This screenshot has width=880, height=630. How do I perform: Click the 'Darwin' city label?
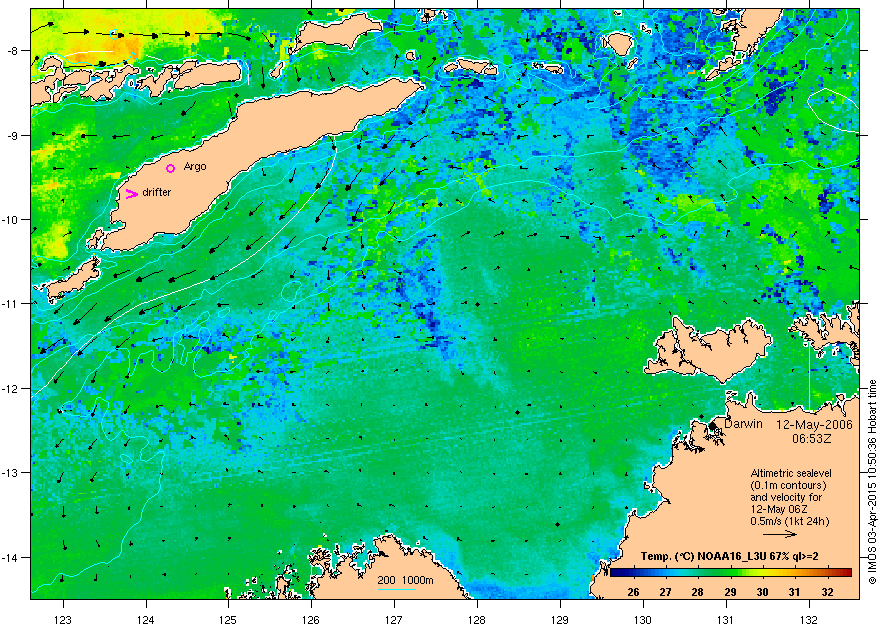743,424
